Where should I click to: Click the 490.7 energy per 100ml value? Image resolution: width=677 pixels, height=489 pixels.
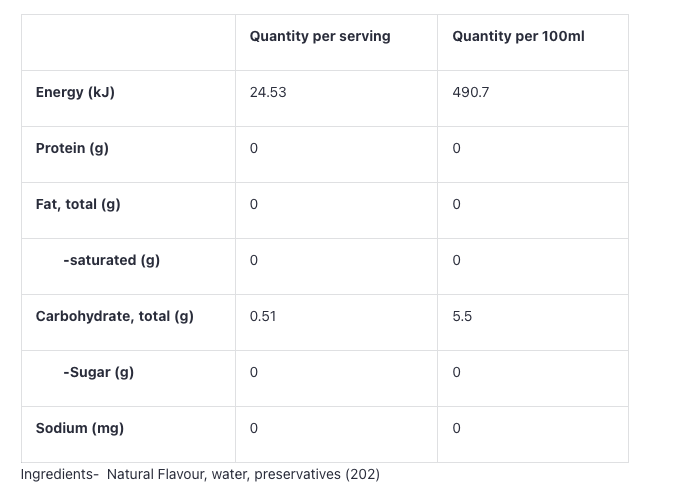tap(471, 92)
